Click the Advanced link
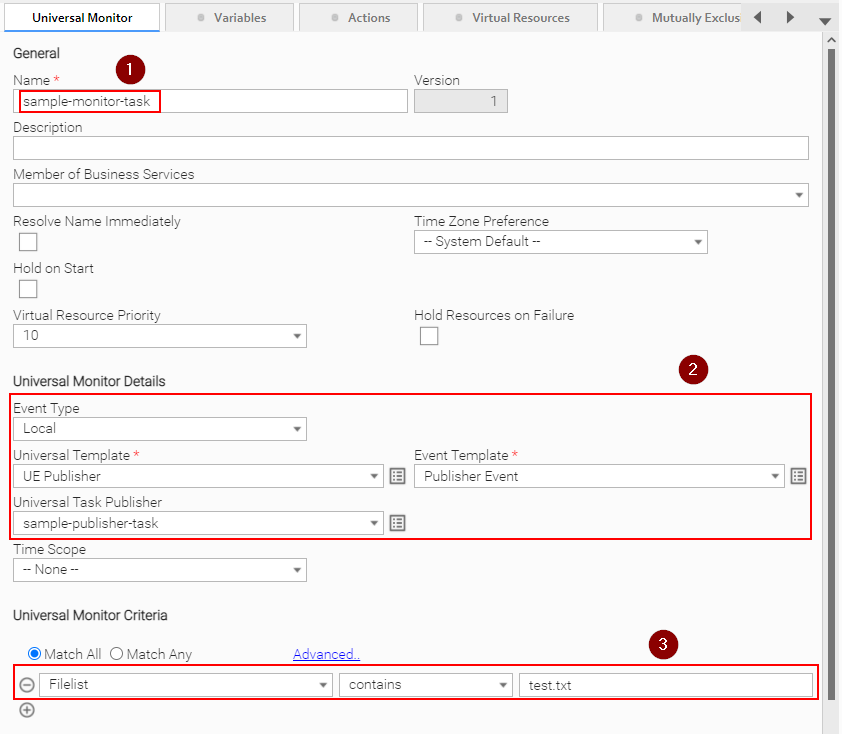842x734 pixels. pos(326,654)
